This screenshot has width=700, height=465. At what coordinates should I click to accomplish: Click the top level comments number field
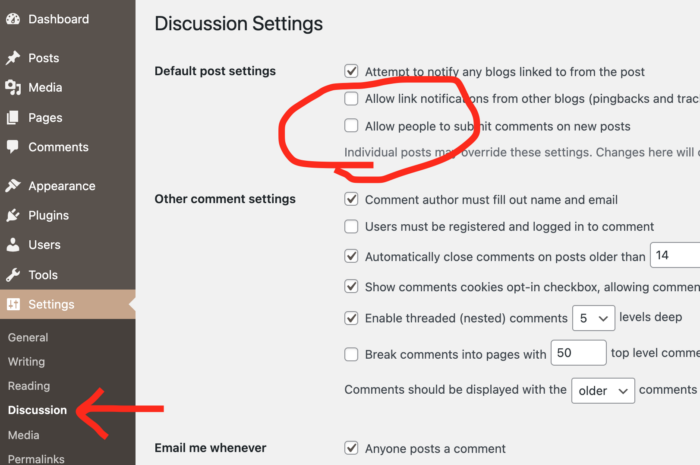click(x=579, y=354)
